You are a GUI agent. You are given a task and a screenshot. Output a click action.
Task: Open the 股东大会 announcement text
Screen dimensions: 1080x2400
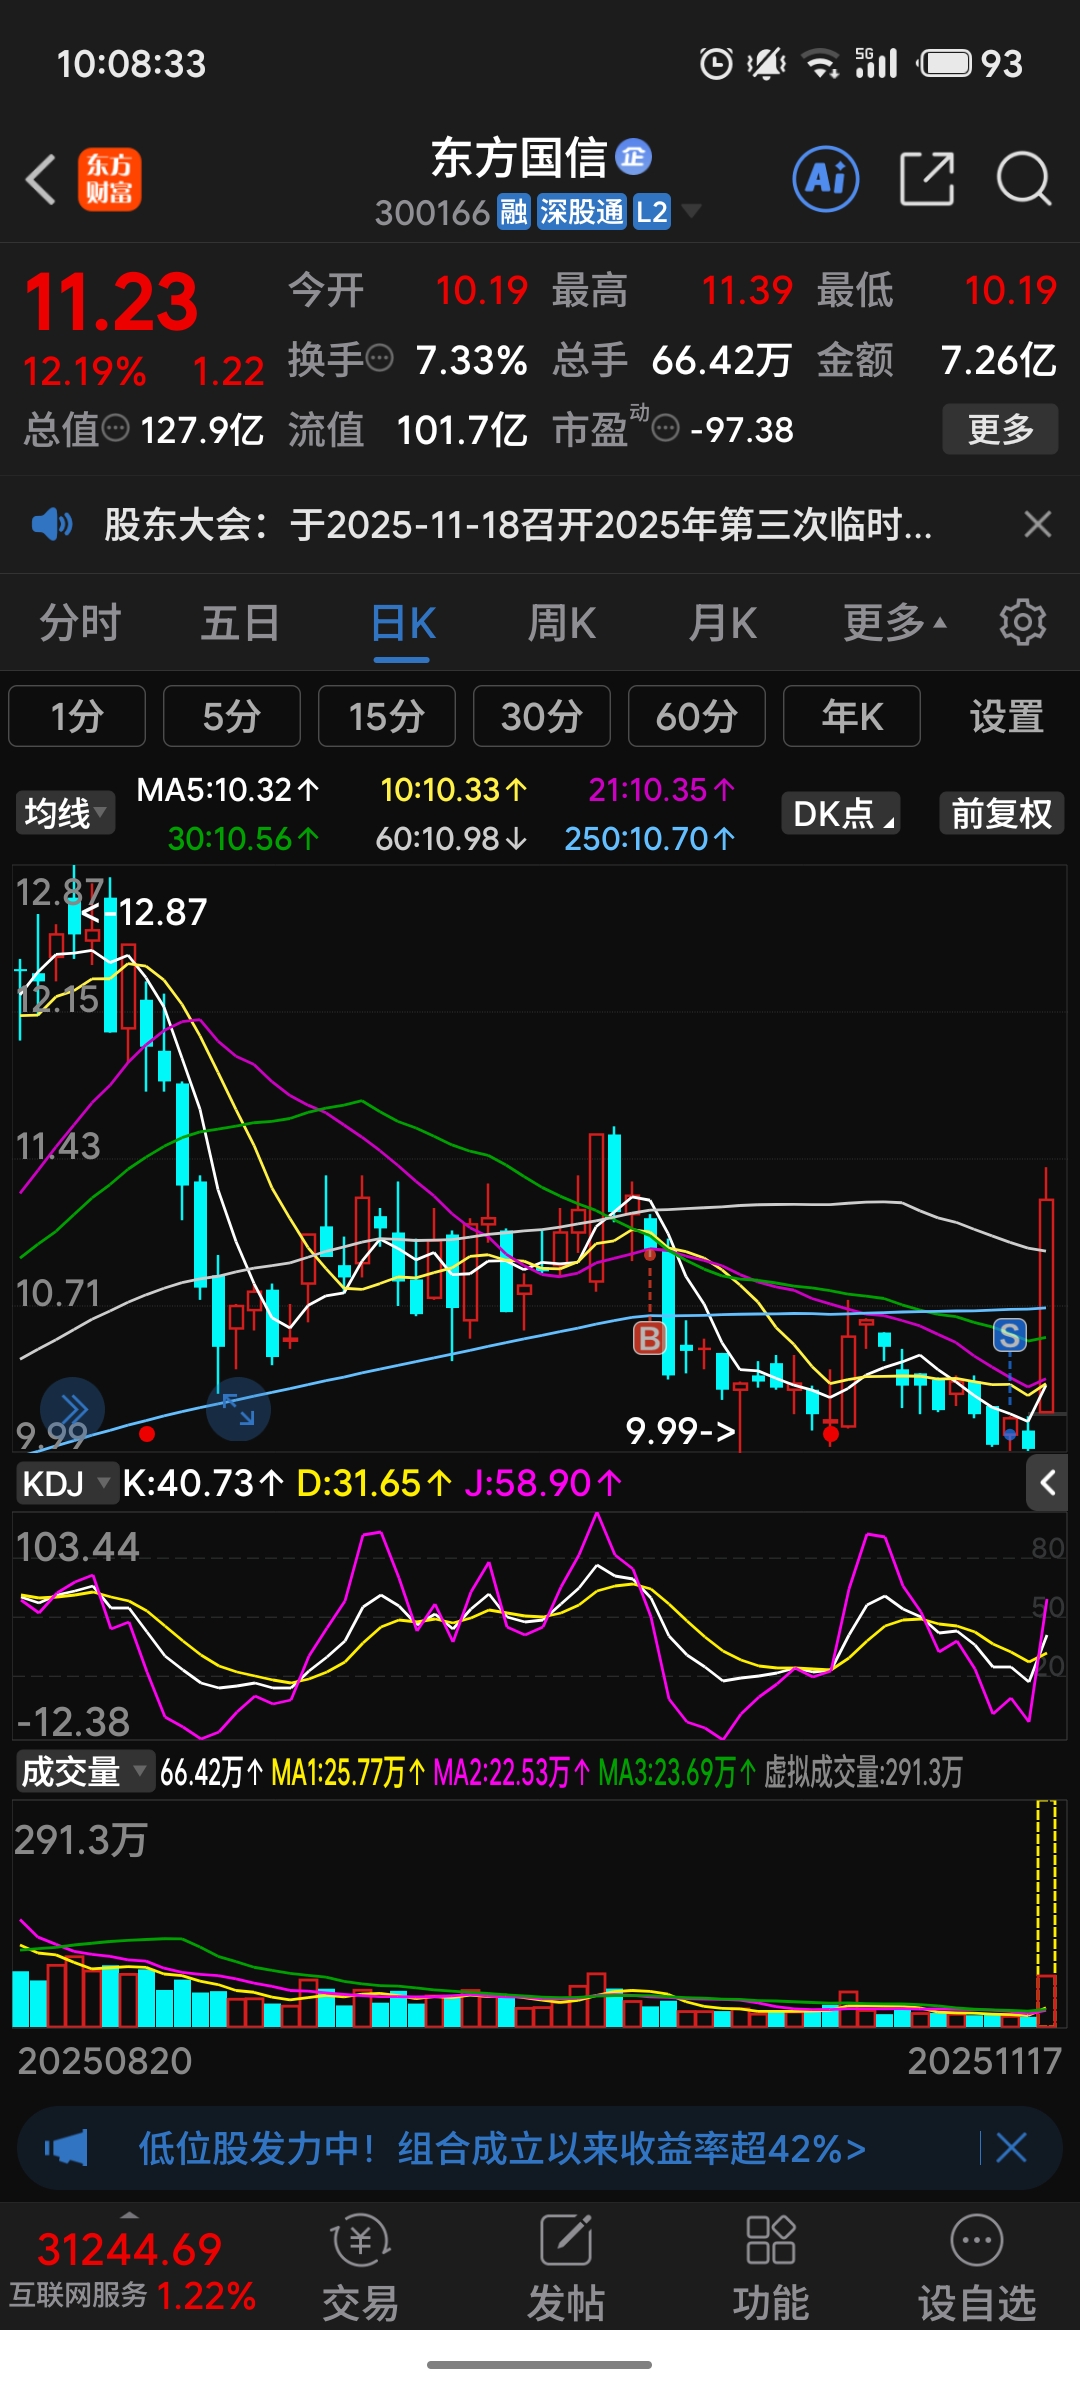click(x=518, y=524)
